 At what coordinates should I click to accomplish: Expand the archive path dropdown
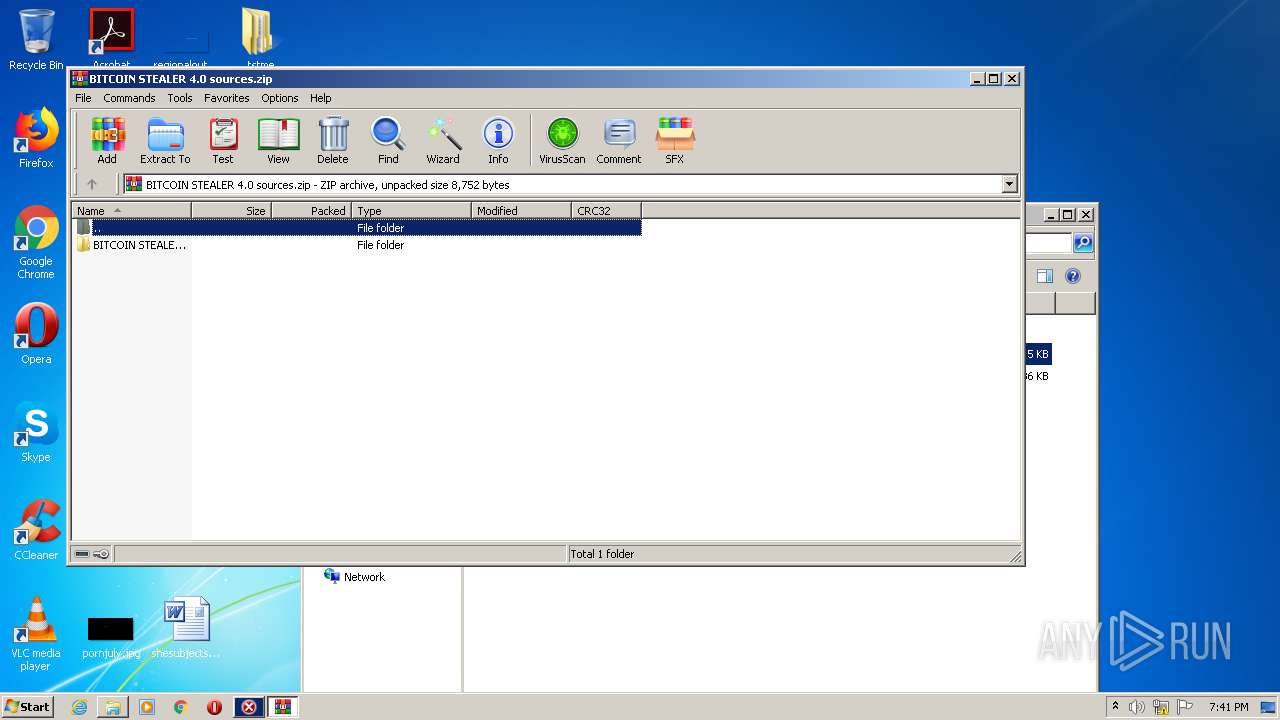tap(1009, 184)
